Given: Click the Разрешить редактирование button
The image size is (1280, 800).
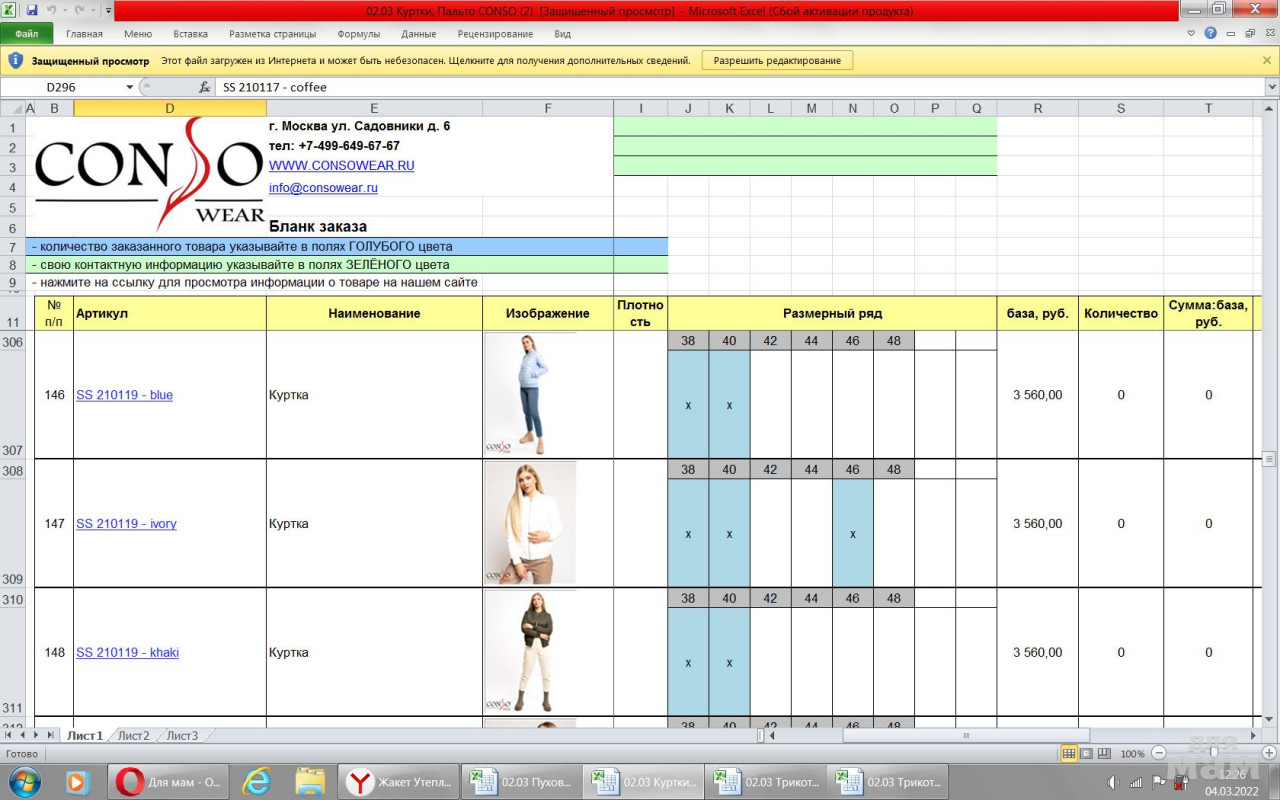Looking at the screenshot, I should coord(778,60).
